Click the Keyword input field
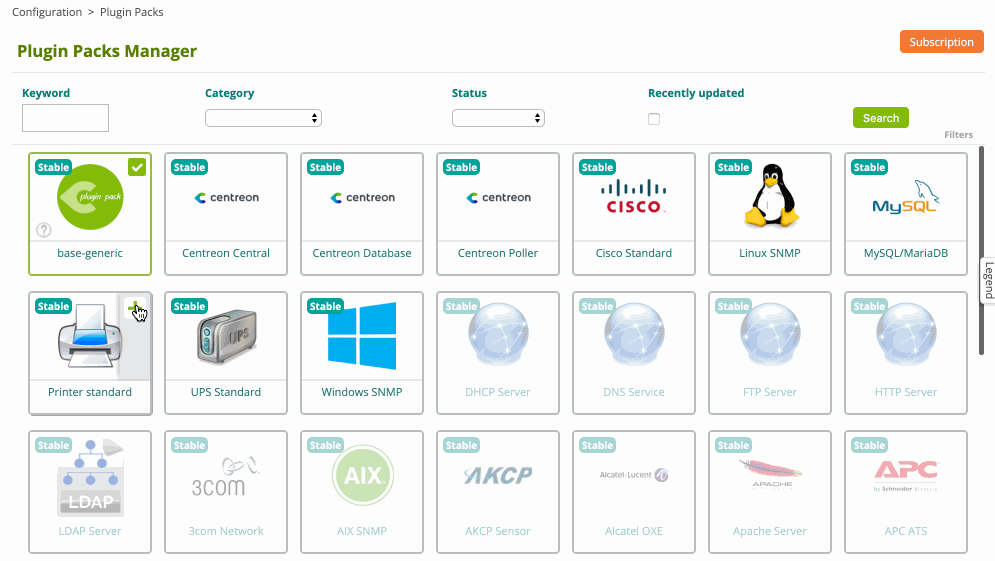 coord(65,118)
